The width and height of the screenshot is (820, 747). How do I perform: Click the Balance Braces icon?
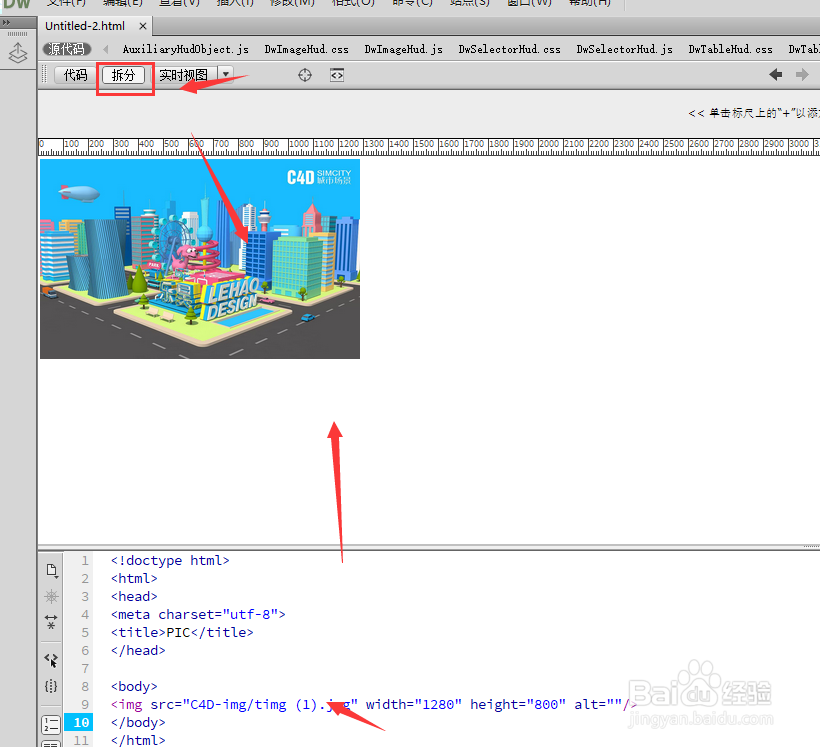click(x=51, y=686)
